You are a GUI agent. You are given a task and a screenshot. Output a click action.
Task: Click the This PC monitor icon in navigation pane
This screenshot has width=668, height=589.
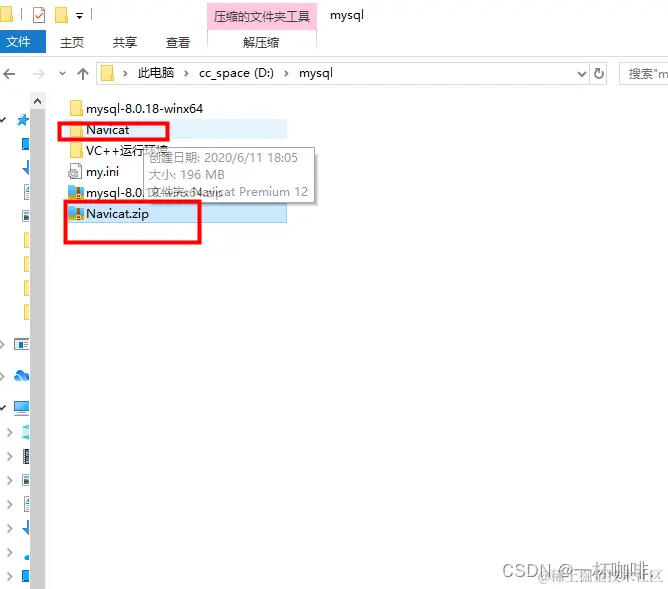pyautogui.click(x=21, y=408)
